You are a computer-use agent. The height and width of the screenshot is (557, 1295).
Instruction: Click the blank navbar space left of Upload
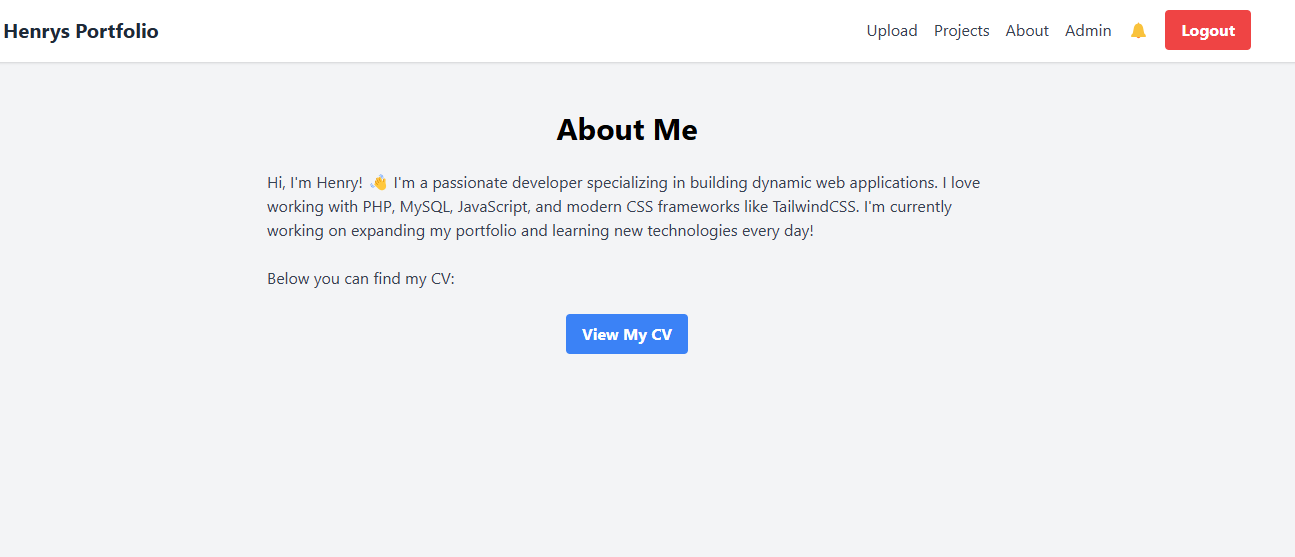(500, 31)
